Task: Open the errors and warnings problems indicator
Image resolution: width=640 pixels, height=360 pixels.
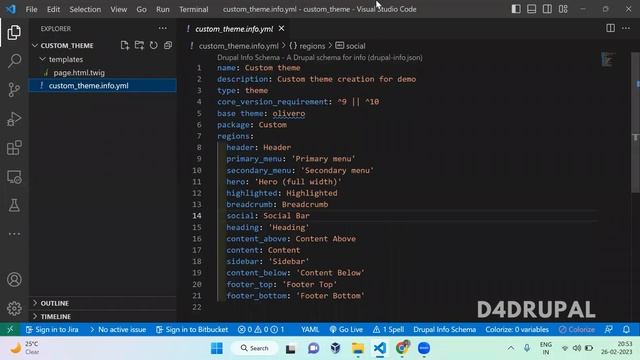Action: (261, 329)
